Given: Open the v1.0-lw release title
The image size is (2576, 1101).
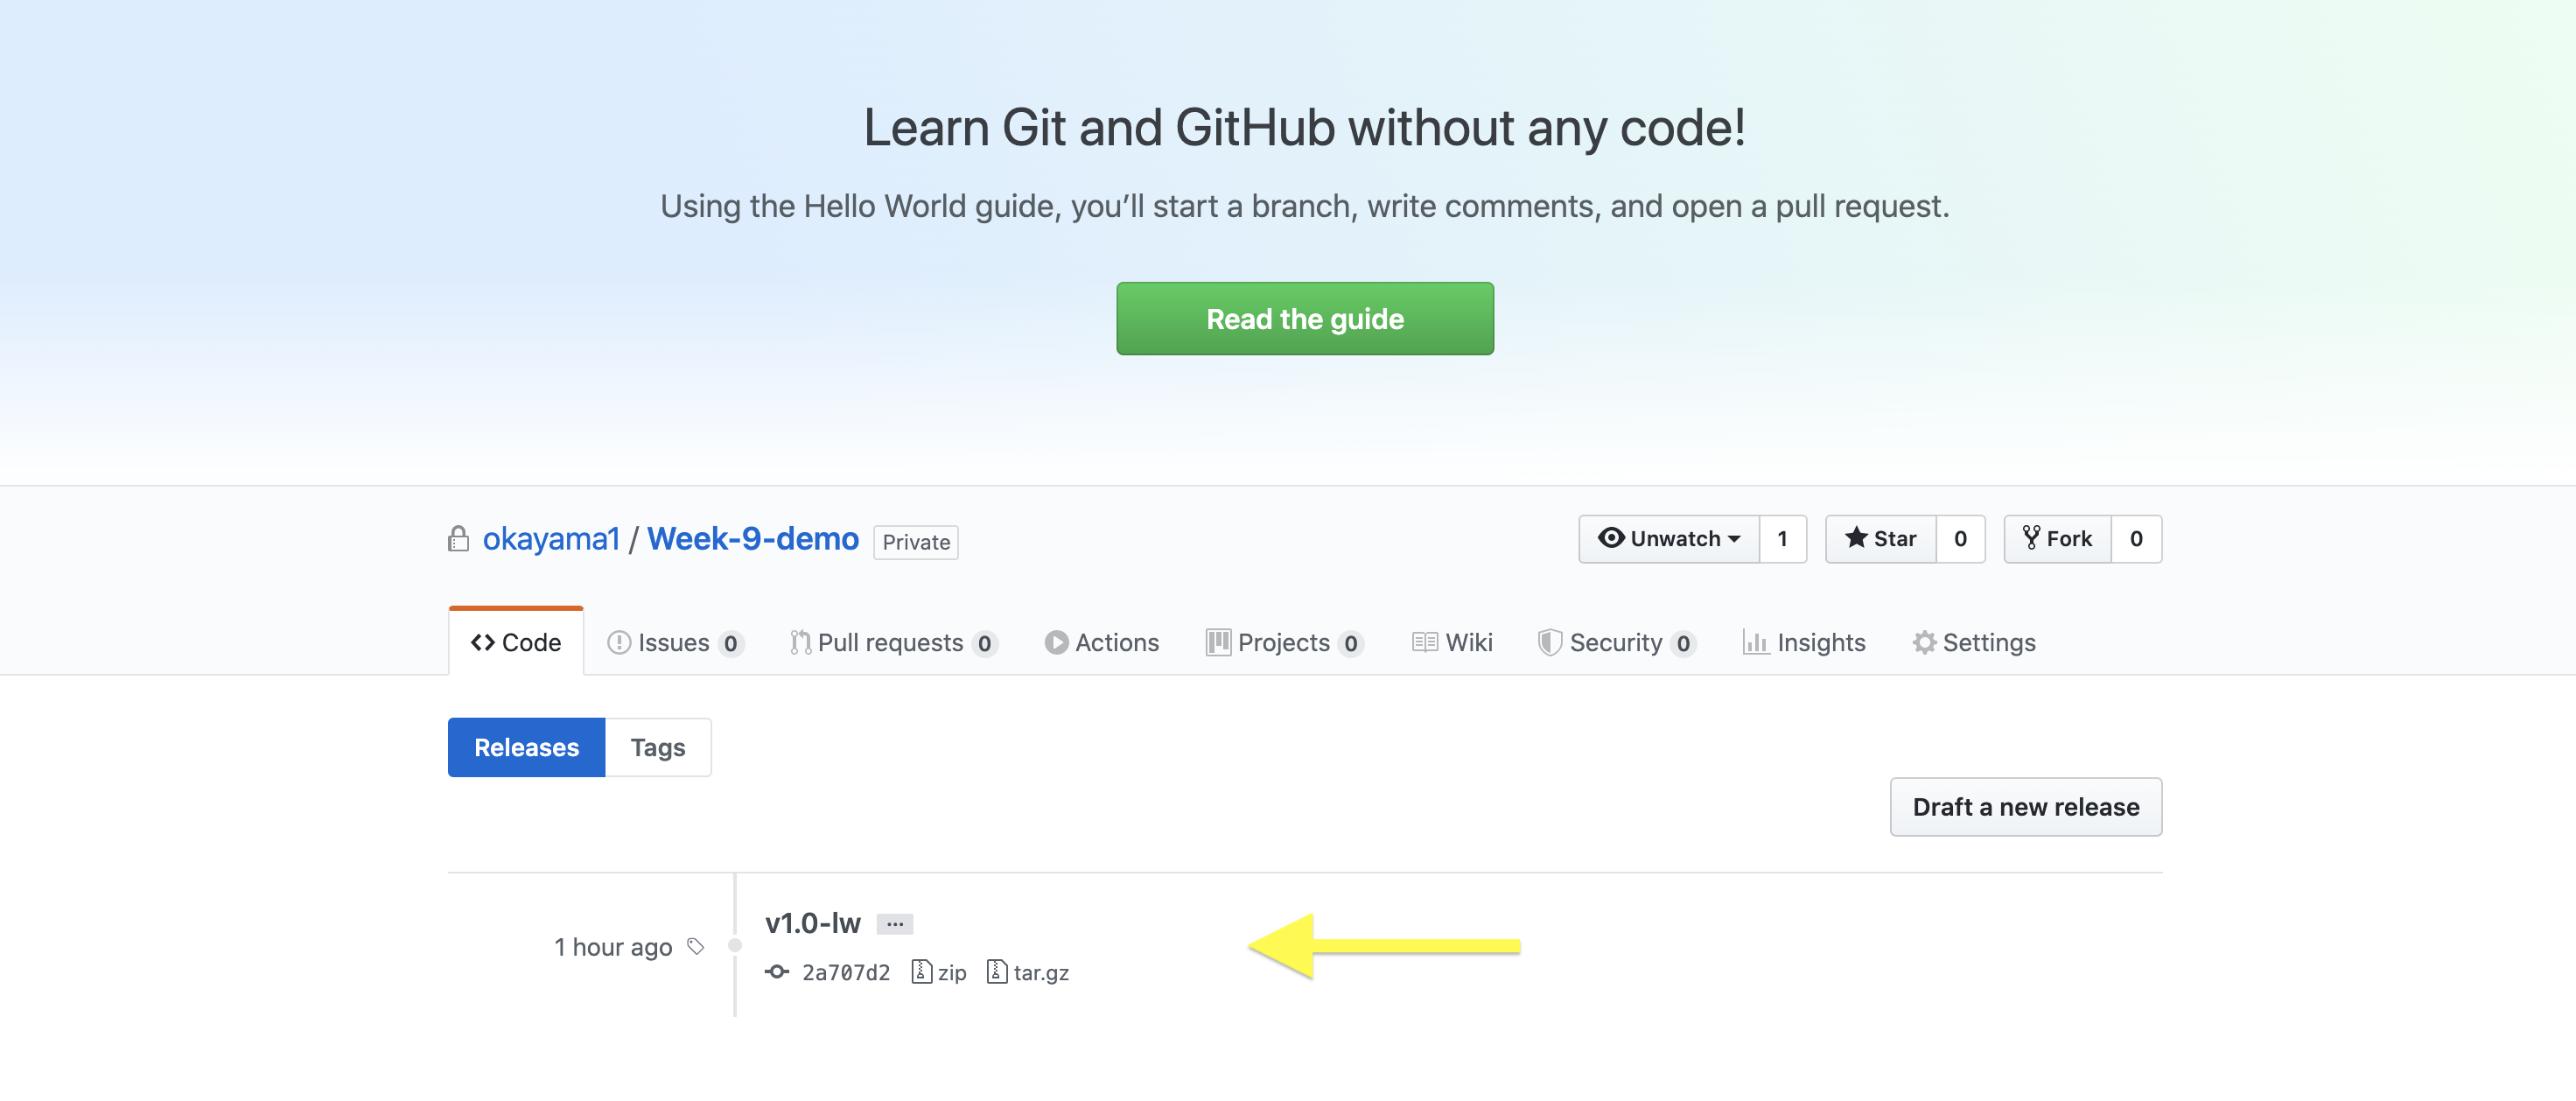Looking at the screenshot, I should pos(812,923).
